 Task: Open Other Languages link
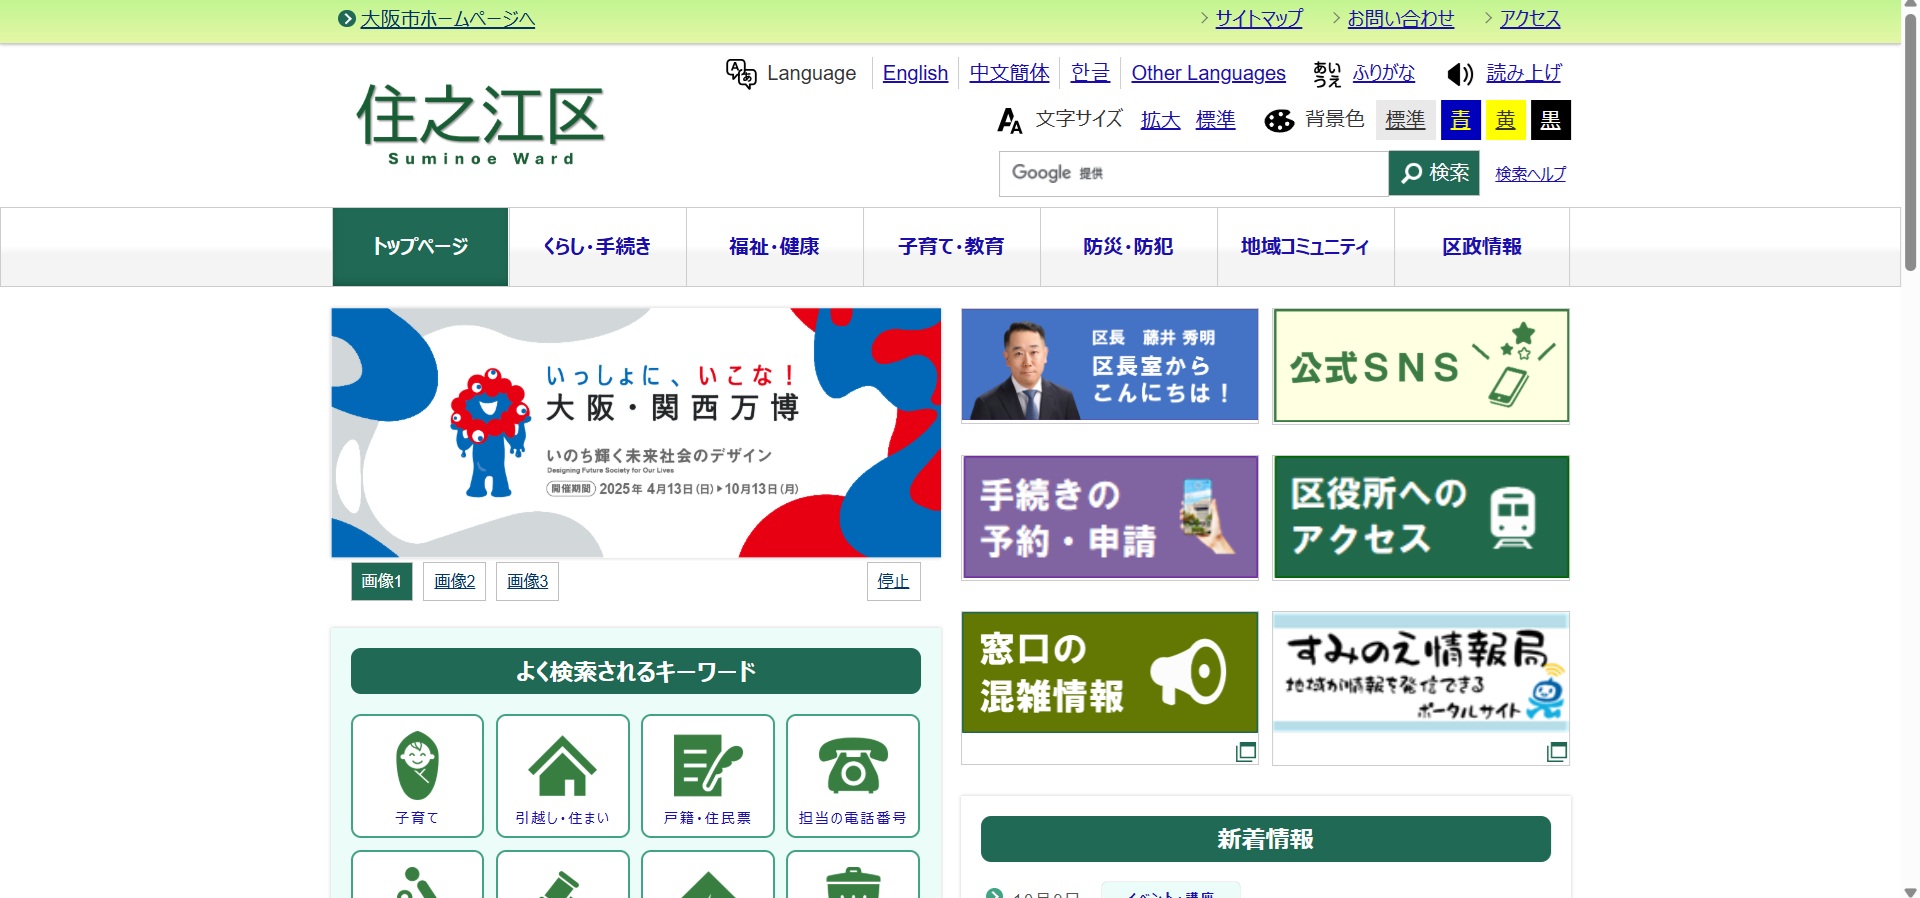[1208, 73]
